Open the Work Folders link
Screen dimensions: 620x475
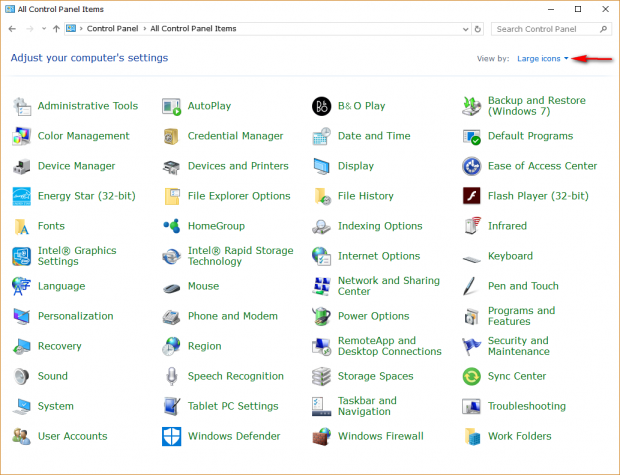[x=520, y=436]
